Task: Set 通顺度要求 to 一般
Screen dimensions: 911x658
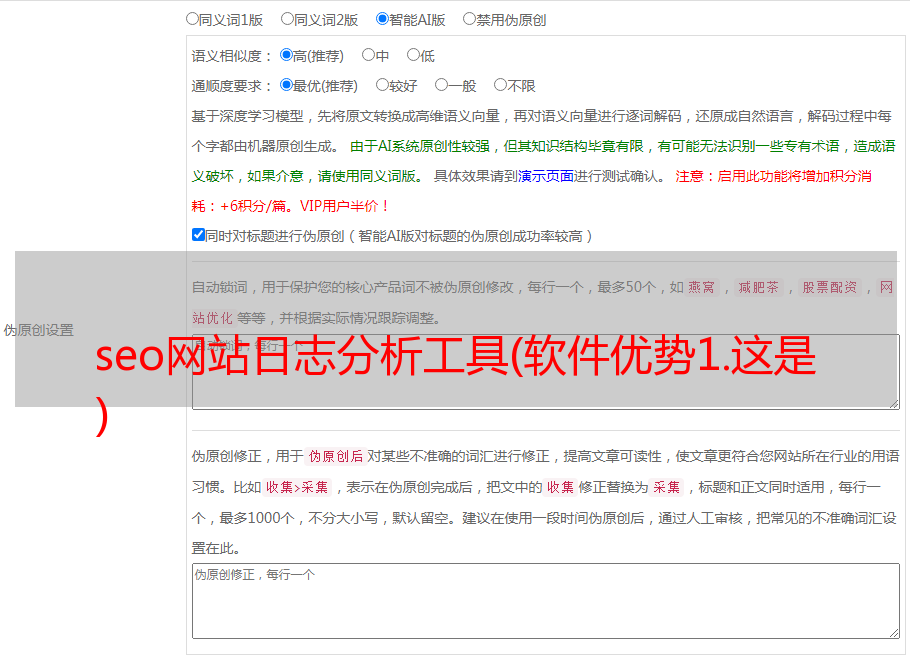Action: (442, 85)
